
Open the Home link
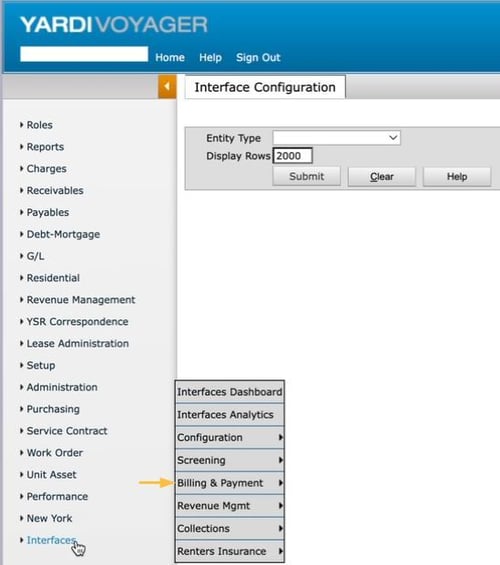coord(170,58)
